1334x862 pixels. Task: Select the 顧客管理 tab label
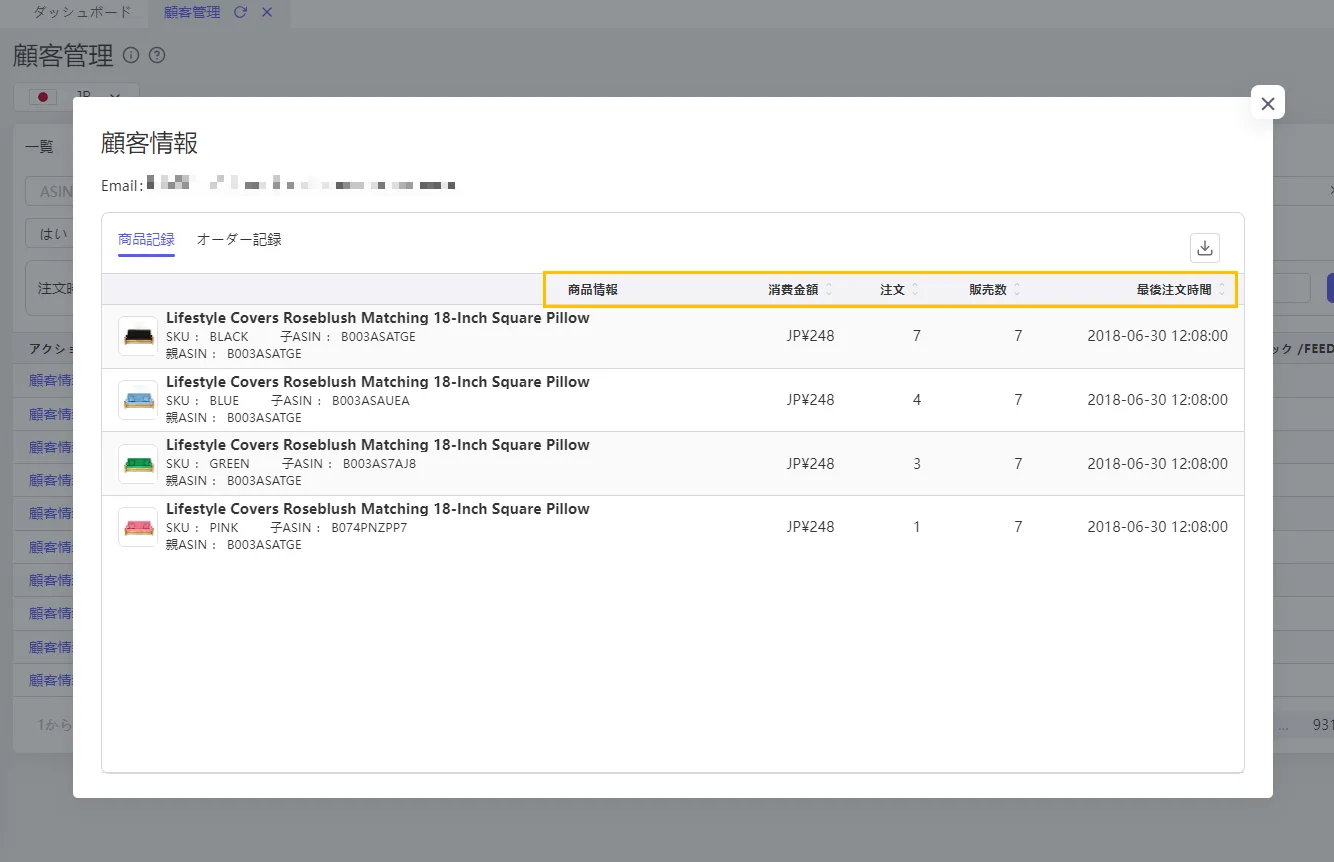point(192,12)
